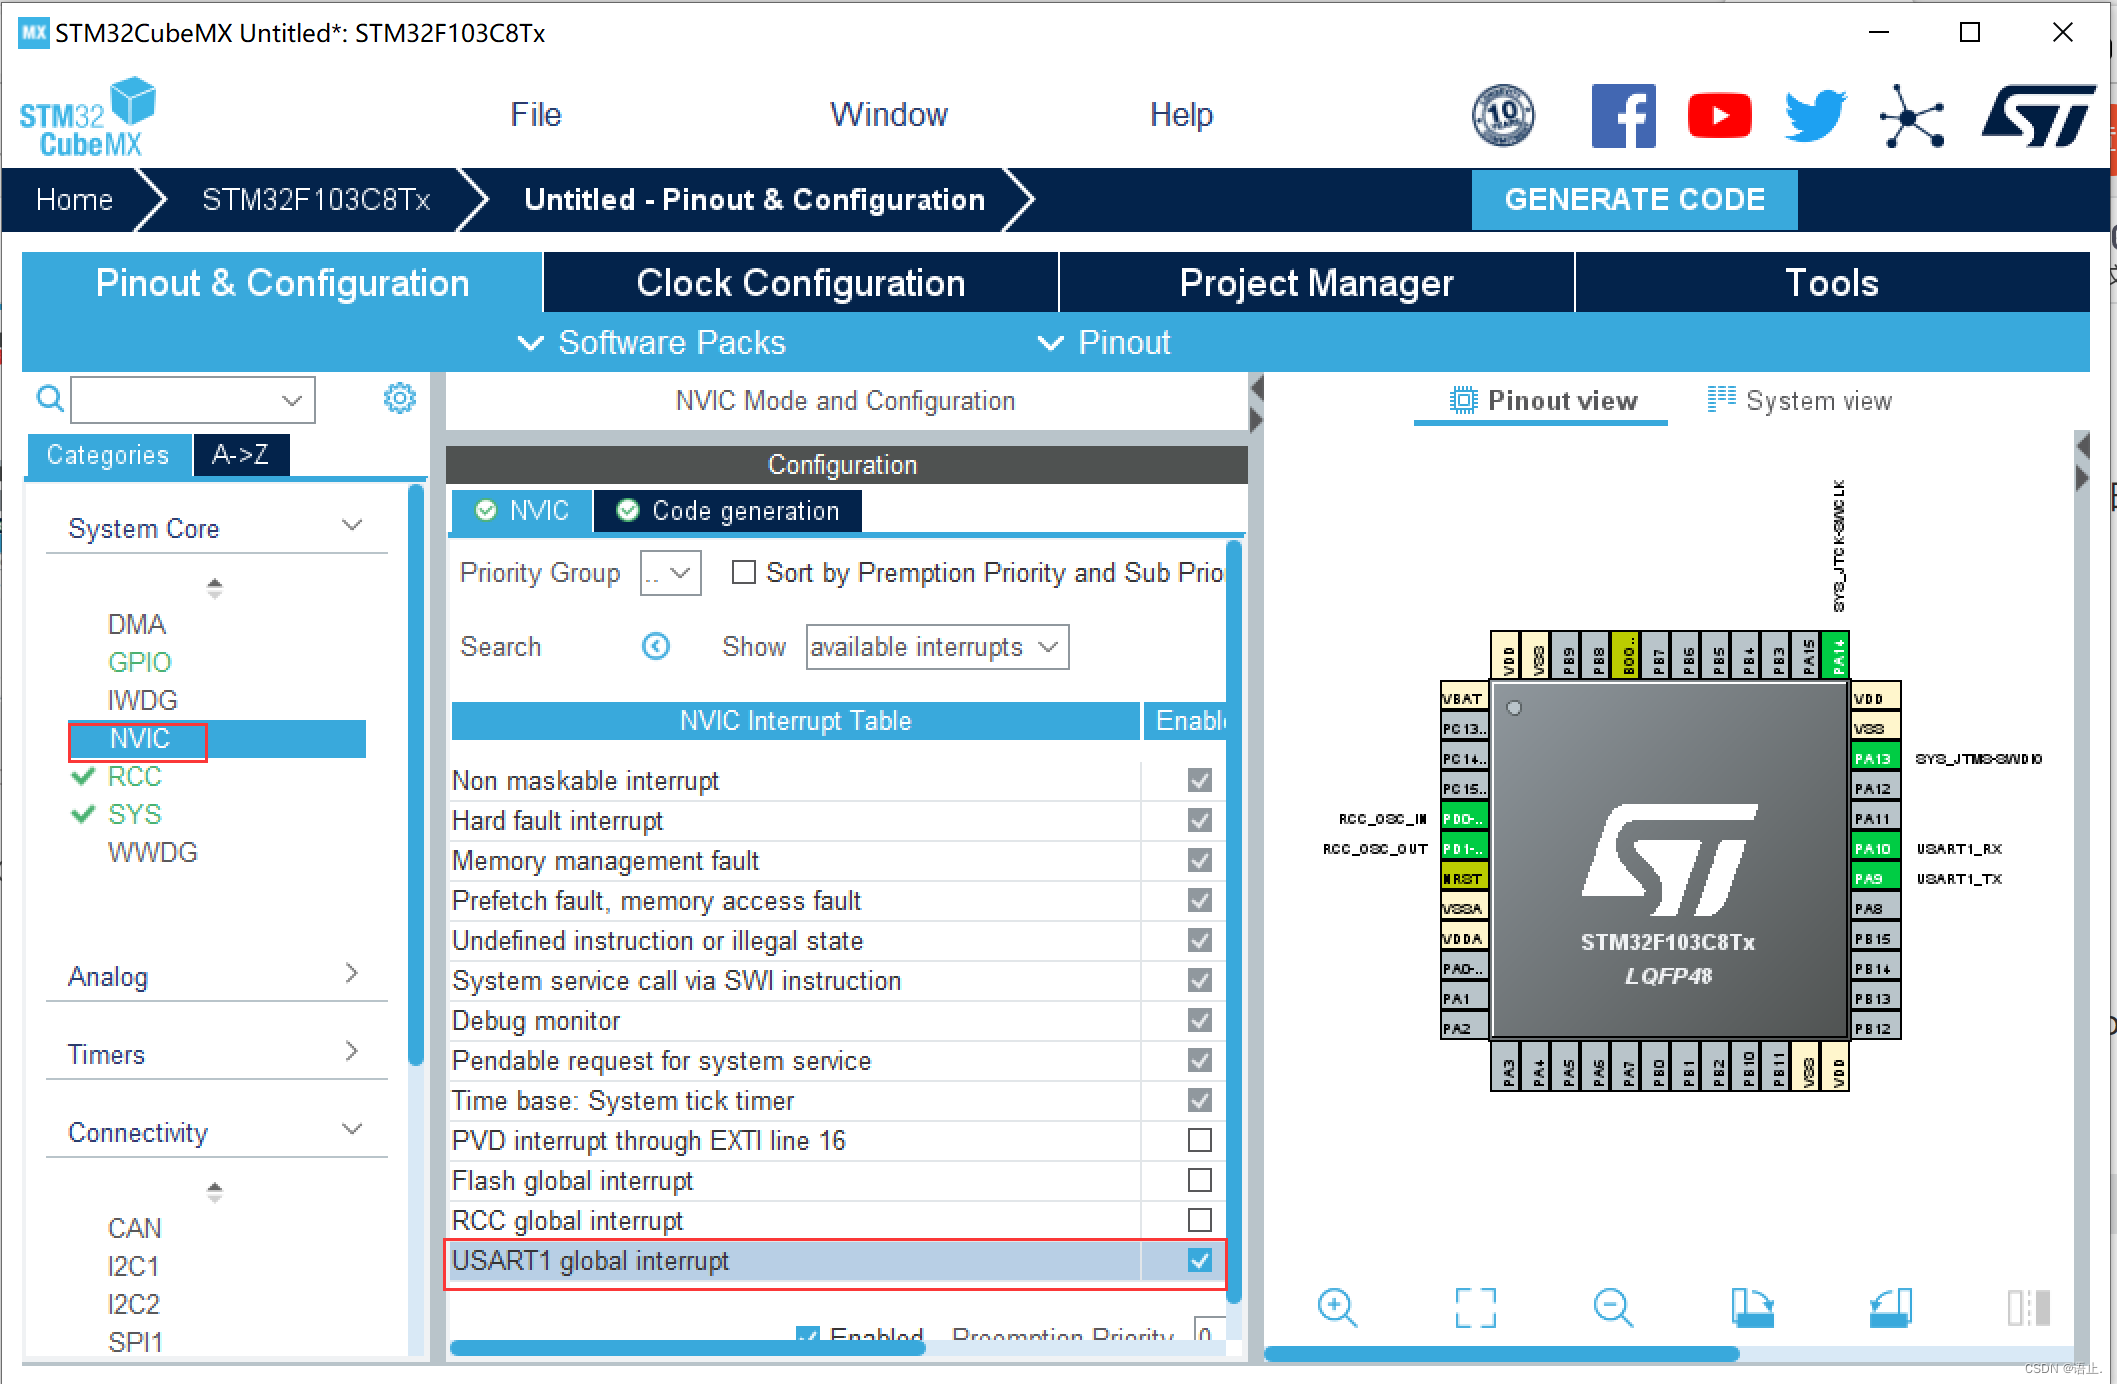2117x1384 pixels.
Task: Enable PVD interrupt through EXTI line 16
Action: (1199, 1140)
